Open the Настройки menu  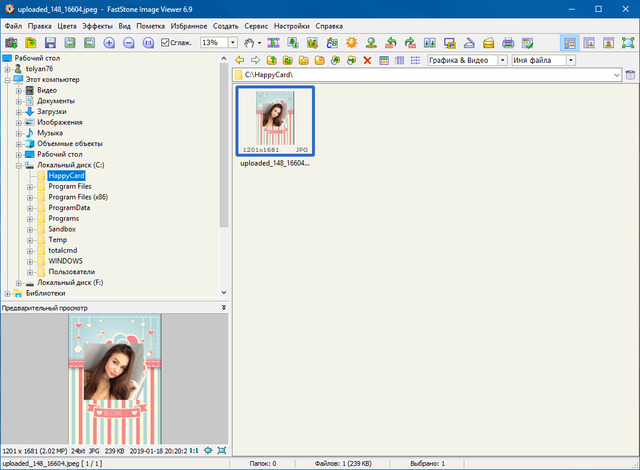(291, 24)
